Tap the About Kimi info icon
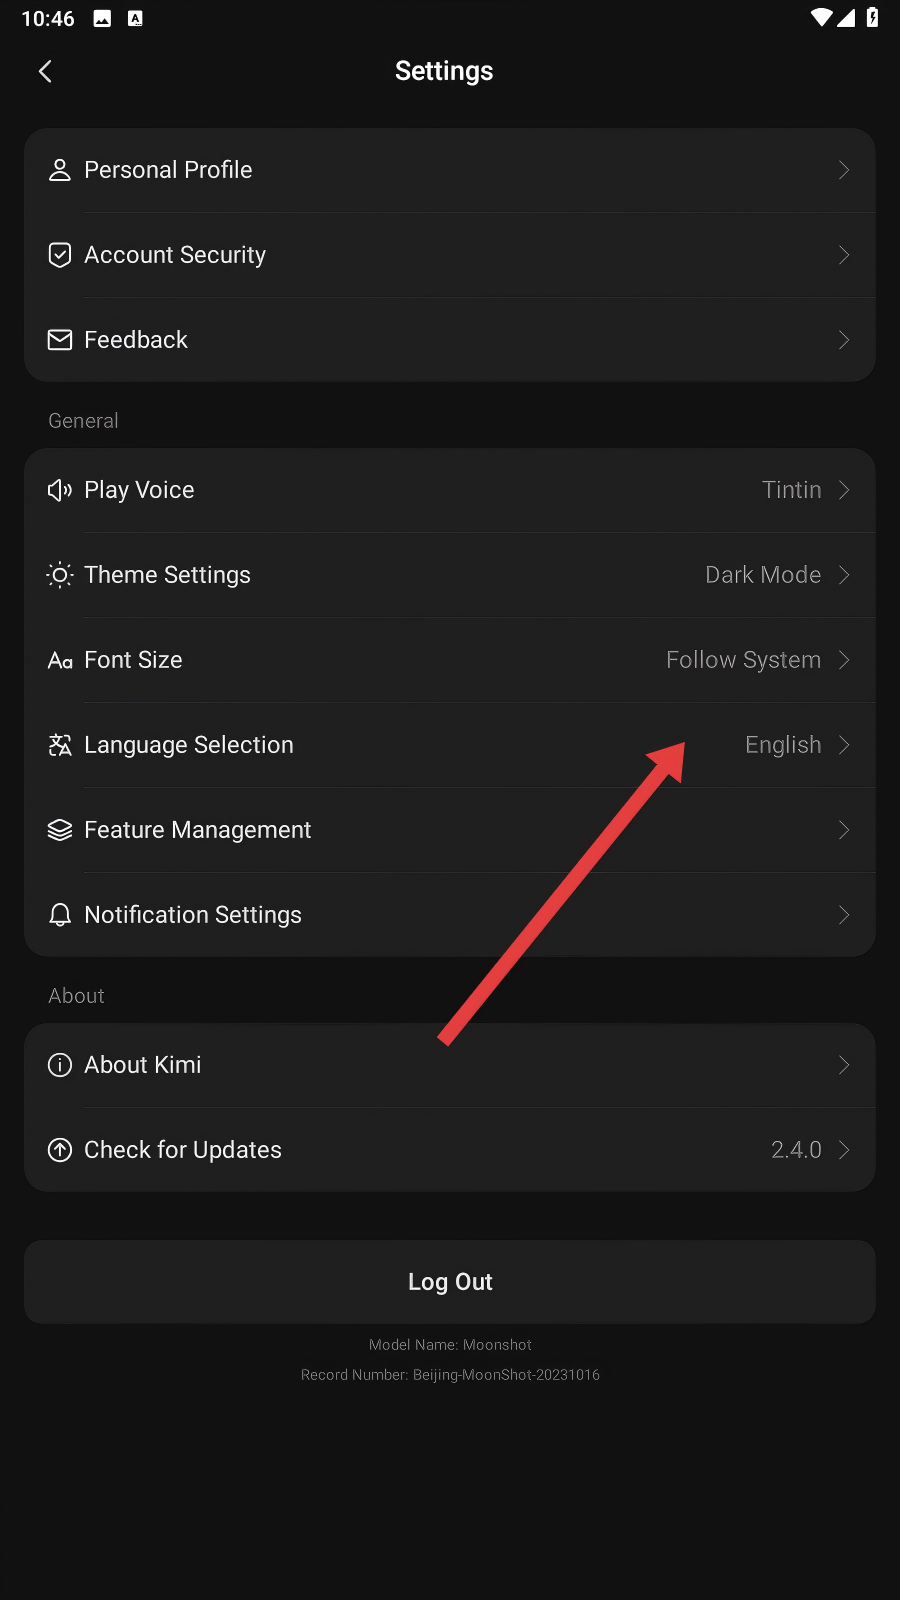This screenshot has height=1600, width=900. pos(60,1065)
